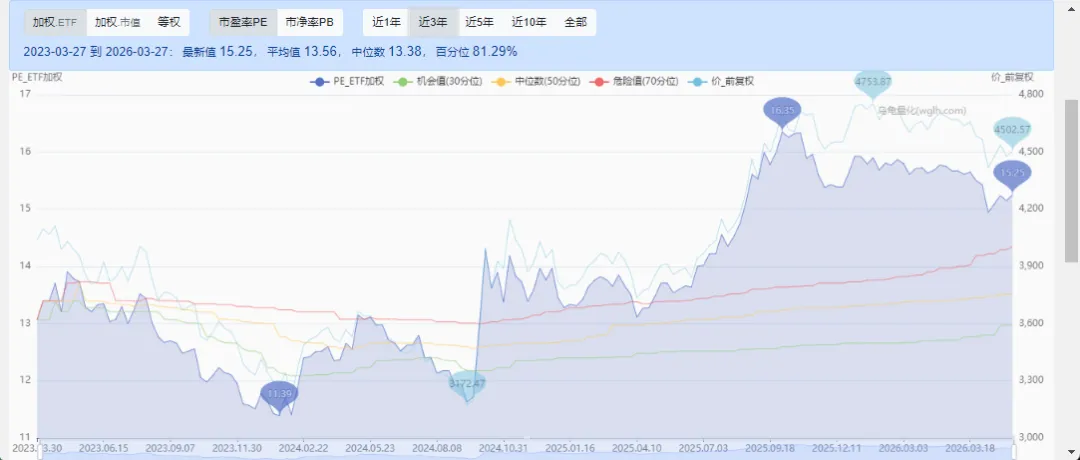Toggle 价_前复权 legend series

coord(723,81)
